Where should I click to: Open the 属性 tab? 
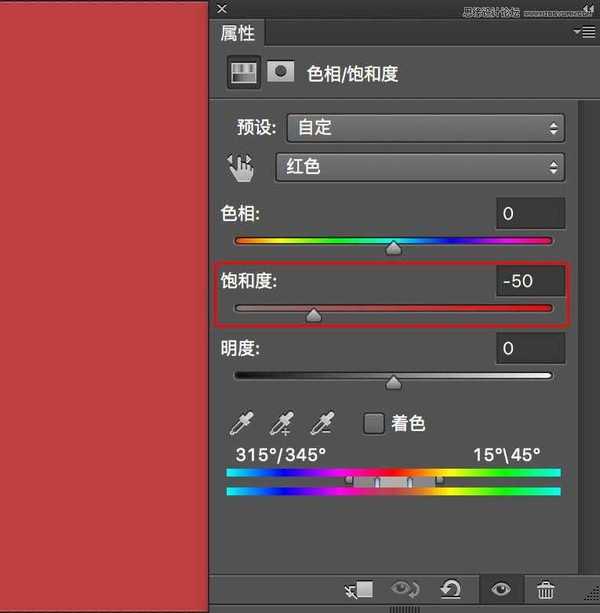pyautogui.click(x=237, y=33)
